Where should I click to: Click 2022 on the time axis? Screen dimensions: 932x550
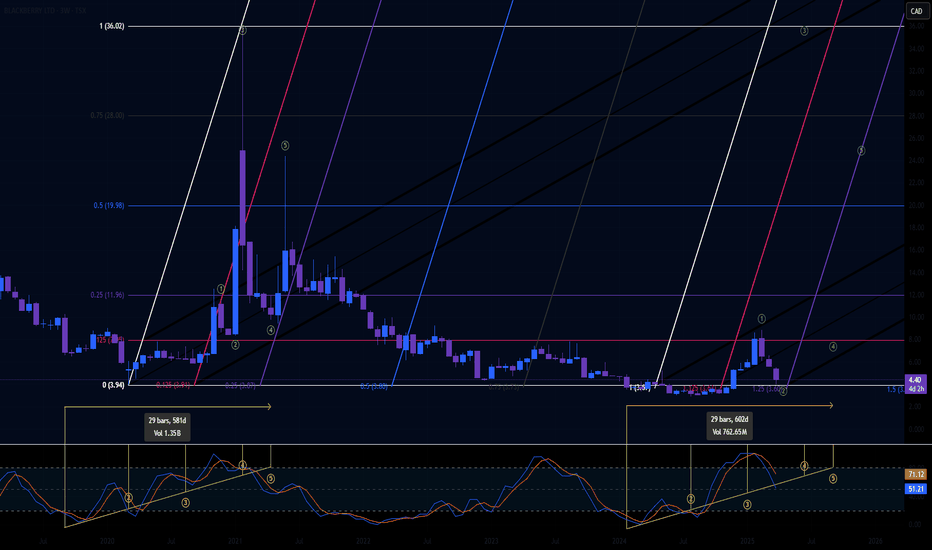[363, 541]
